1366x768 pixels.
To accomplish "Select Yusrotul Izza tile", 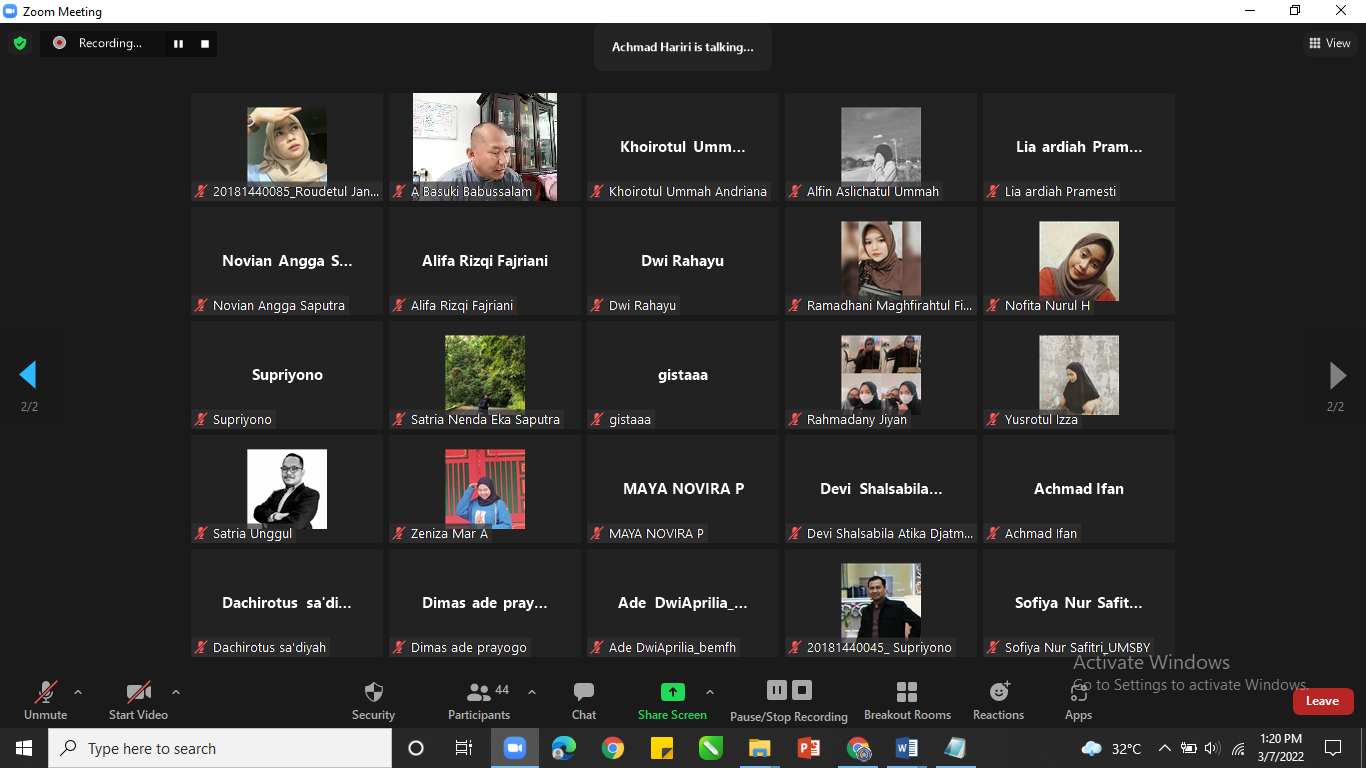I will tap(1079, 375).
